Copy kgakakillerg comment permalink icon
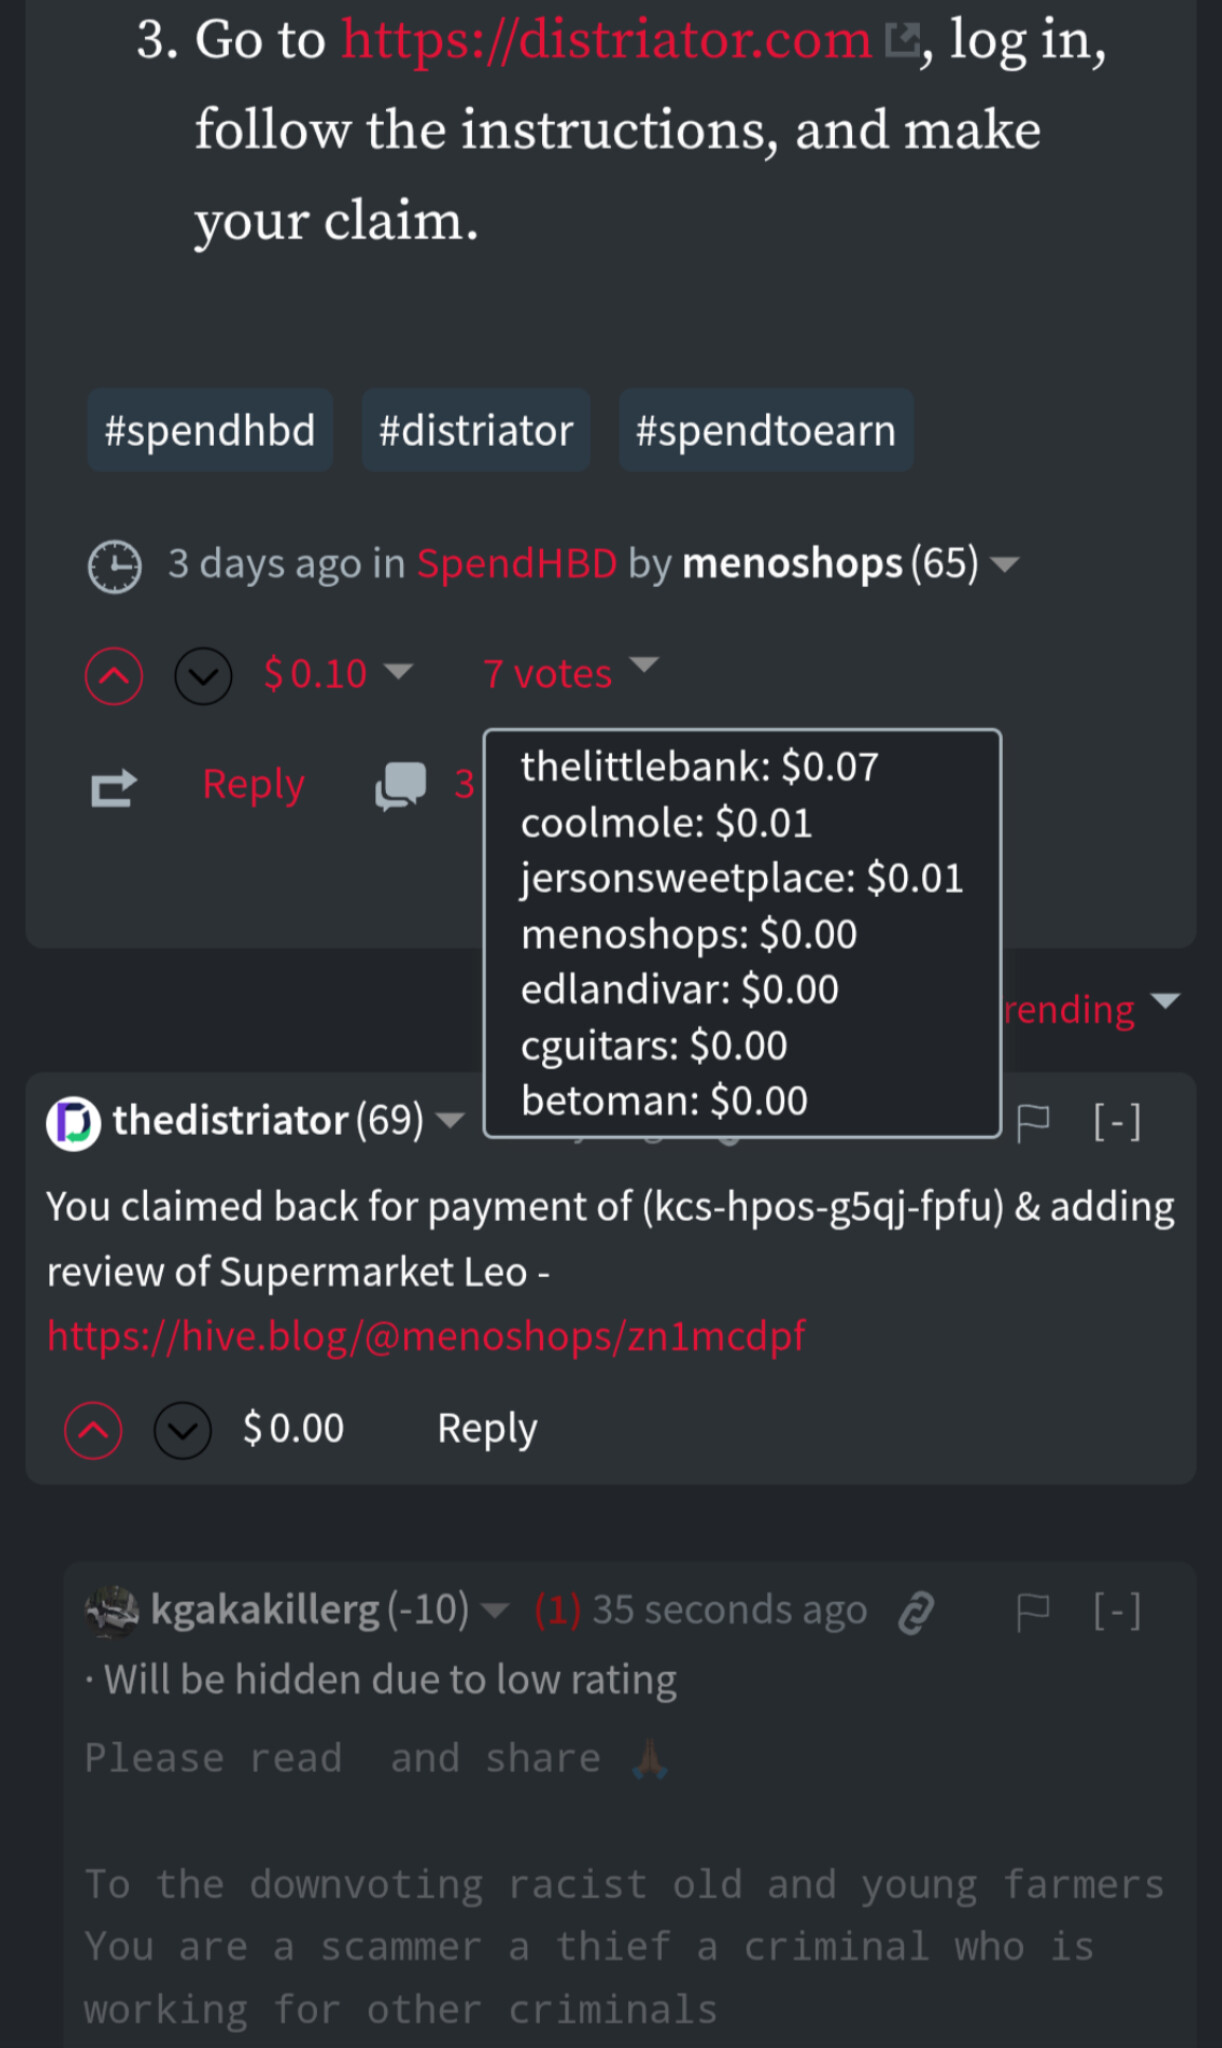Viewport: 1222px width, 2048px height. click(916, 1612)
